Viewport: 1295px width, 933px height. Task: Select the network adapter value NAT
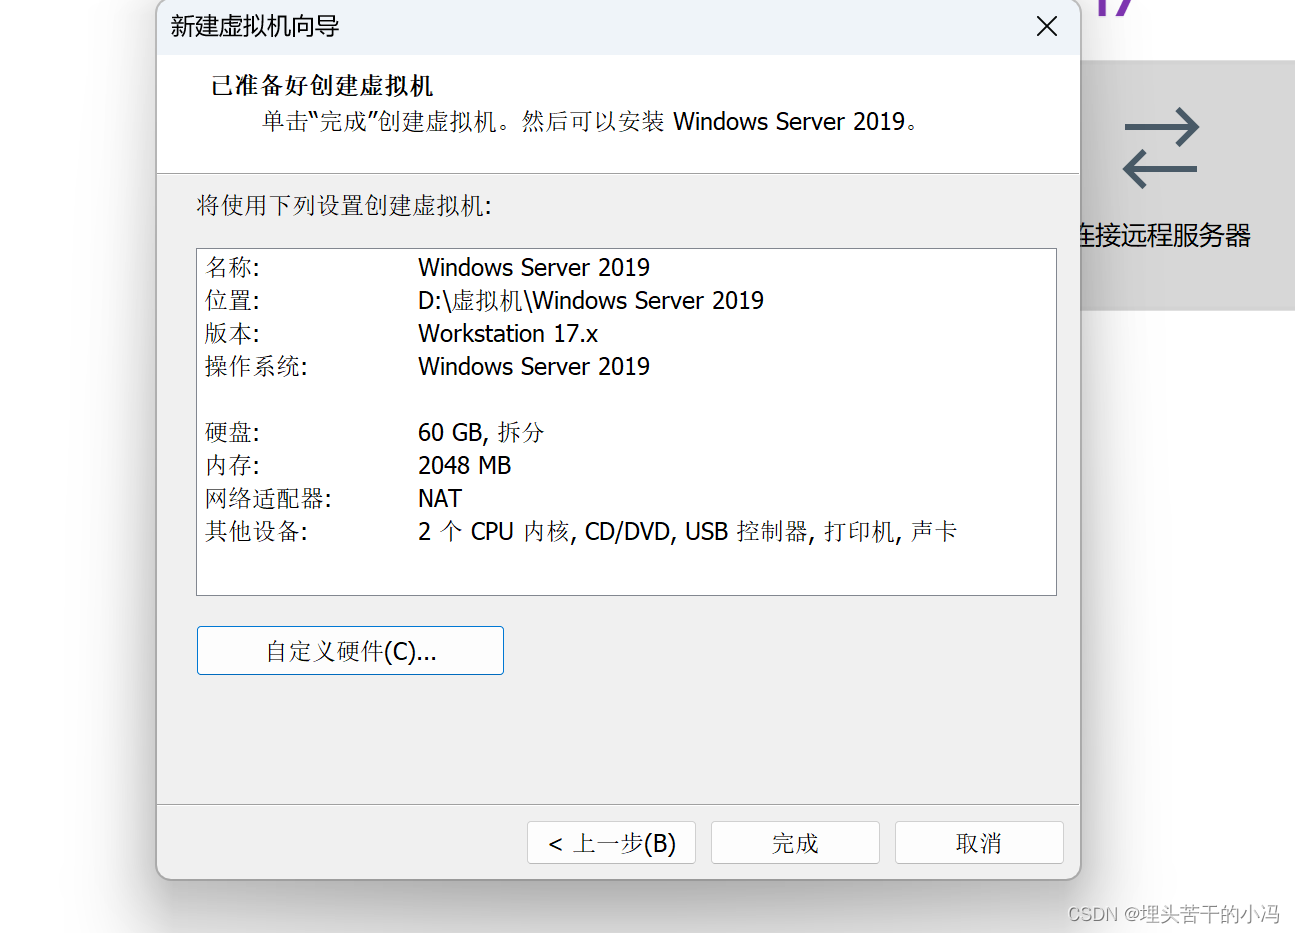pyautogui.click(x=440, y=498)
